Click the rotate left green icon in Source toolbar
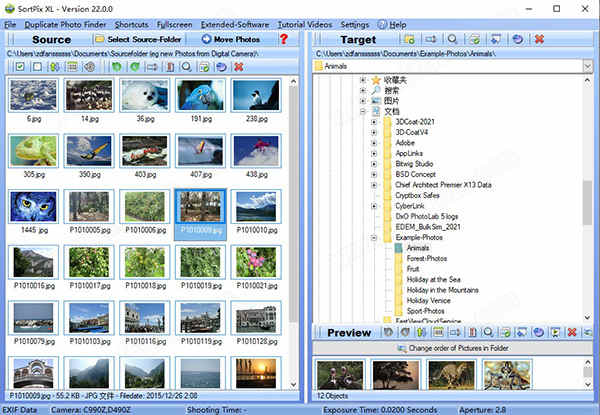The width and height of the screenshot is (600, 415). (117, 67)
